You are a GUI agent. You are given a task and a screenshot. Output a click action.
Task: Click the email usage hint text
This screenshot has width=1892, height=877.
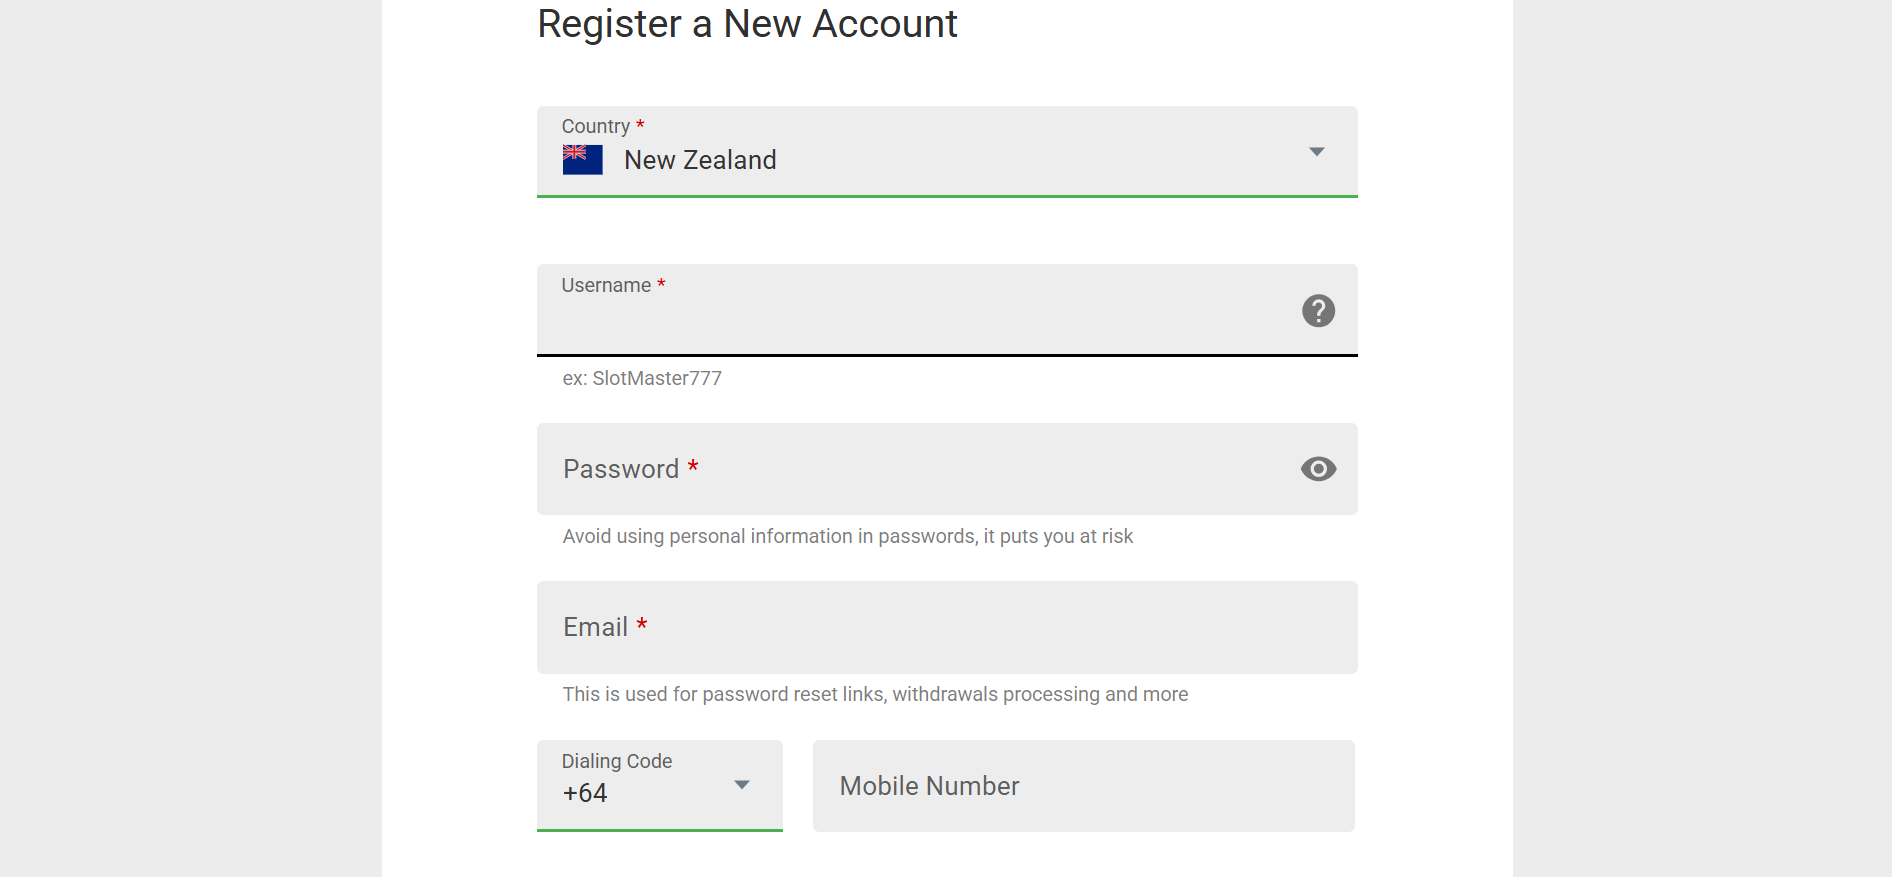coord(875,694)
